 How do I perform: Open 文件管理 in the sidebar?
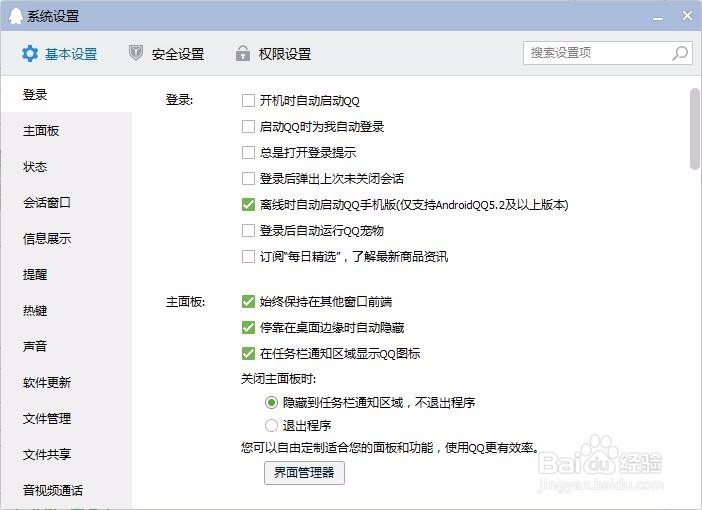66,418
